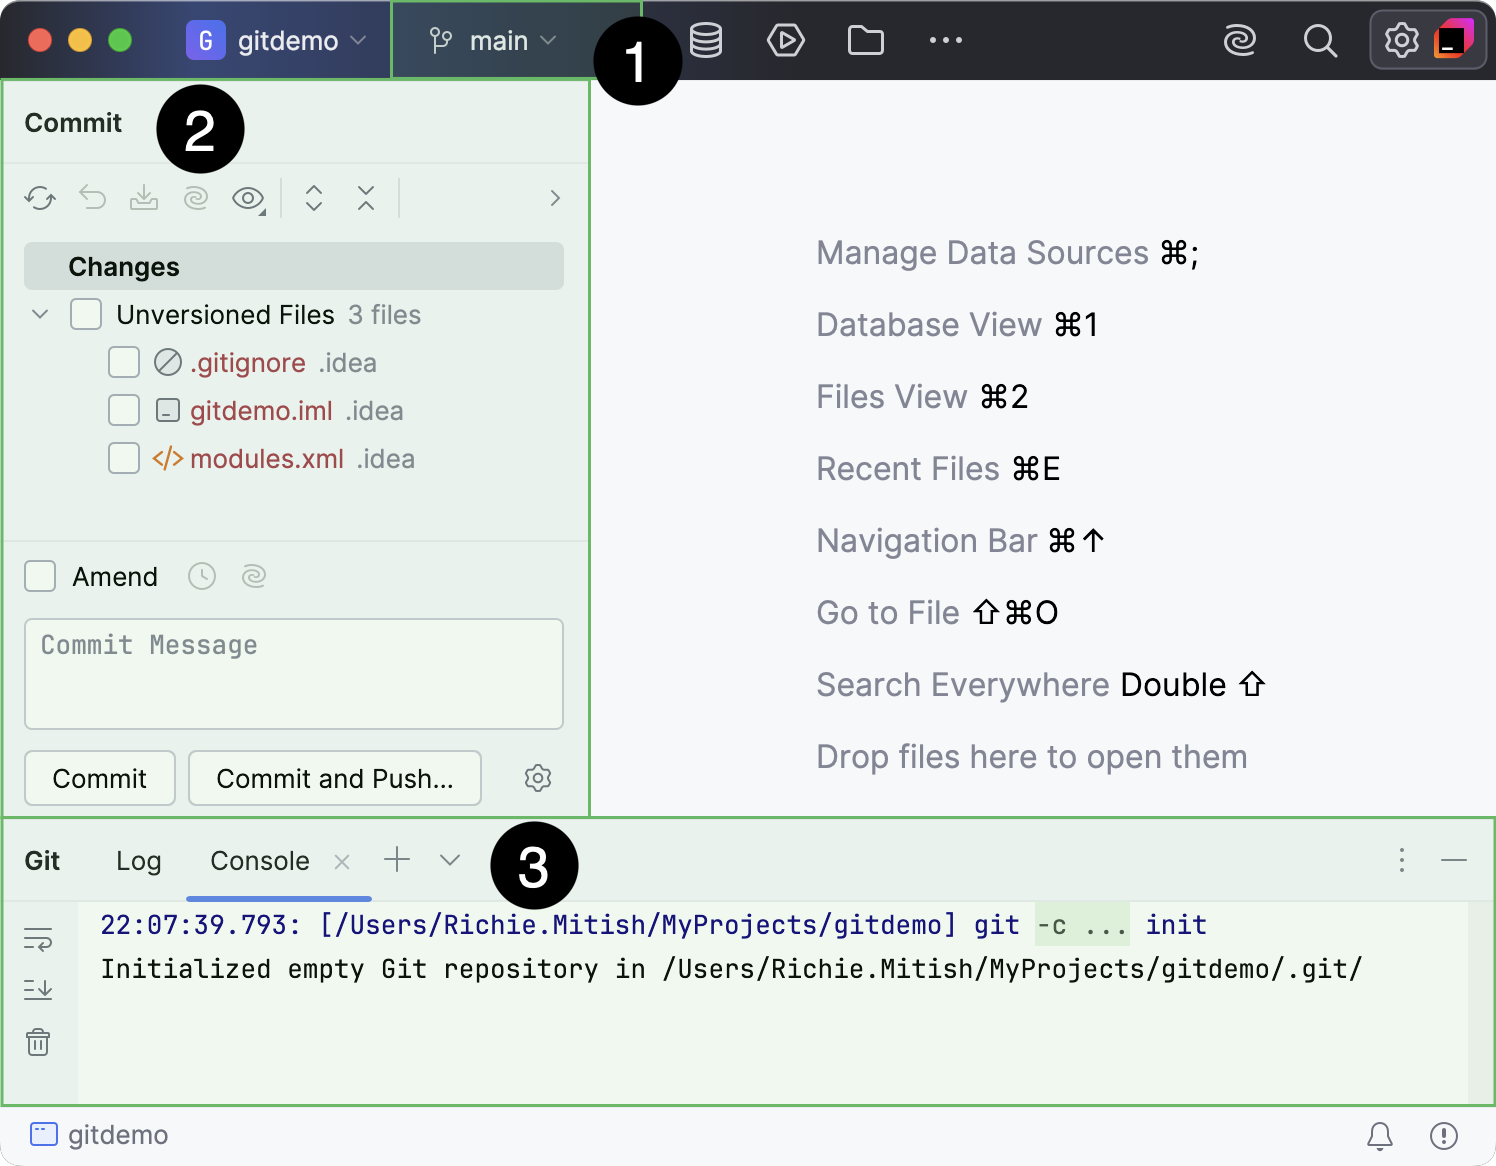Clear the Git console with the trash icon
Screen dimensions: 1496x1166
point(38,1042)
